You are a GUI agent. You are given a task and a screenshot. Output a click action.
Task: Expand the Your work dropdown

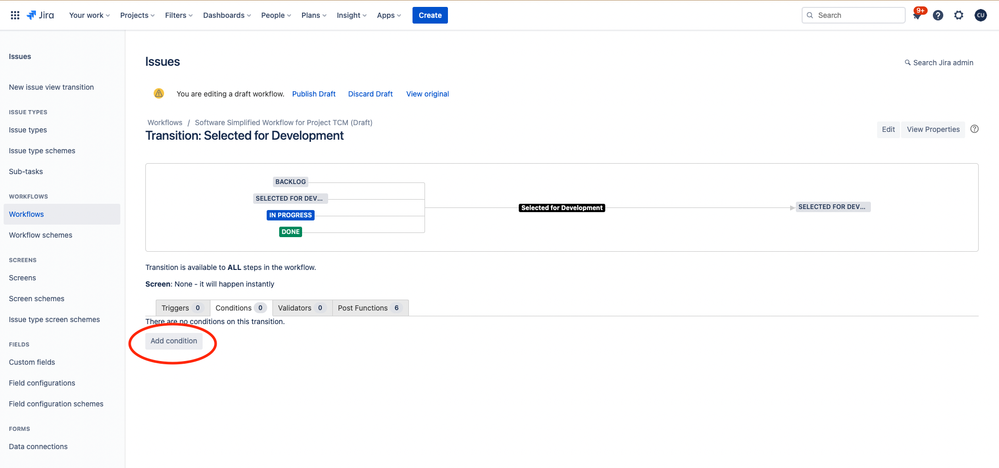click(x=89, y=15)
